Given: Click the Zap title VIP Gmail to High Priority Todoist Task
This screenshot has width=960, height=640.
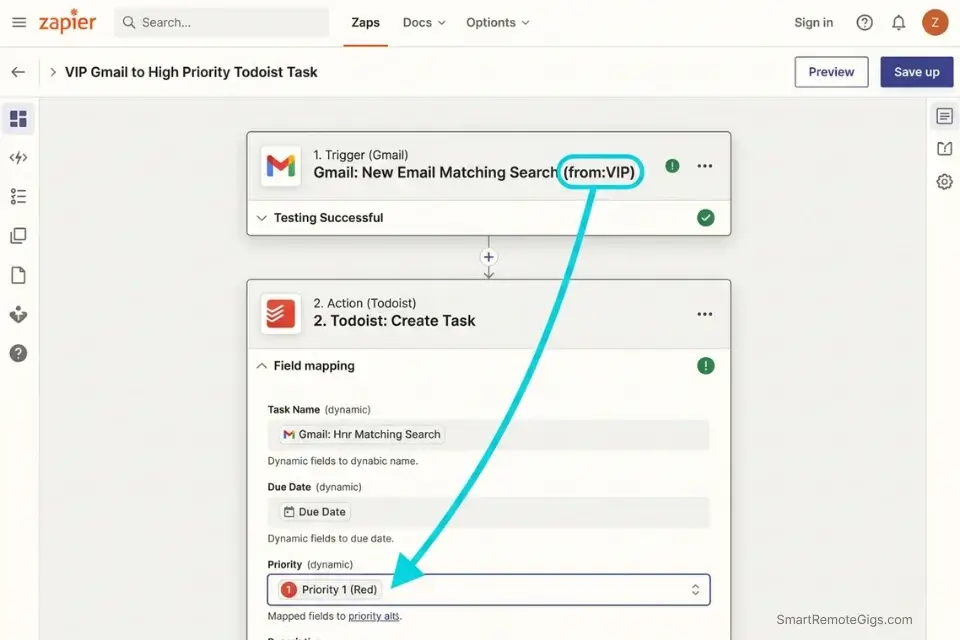Looking at the screenshot, I should click(191, 72).
